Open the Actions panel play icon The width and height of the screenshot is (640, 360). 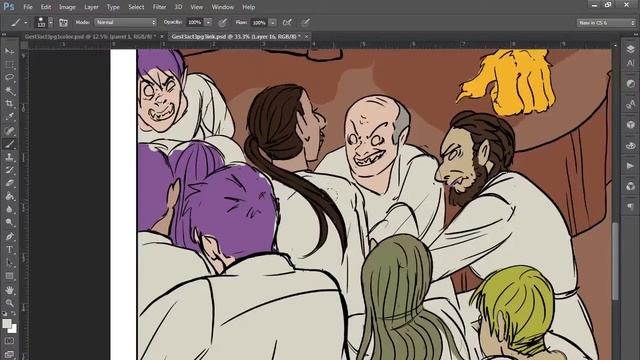coord(630,166)
